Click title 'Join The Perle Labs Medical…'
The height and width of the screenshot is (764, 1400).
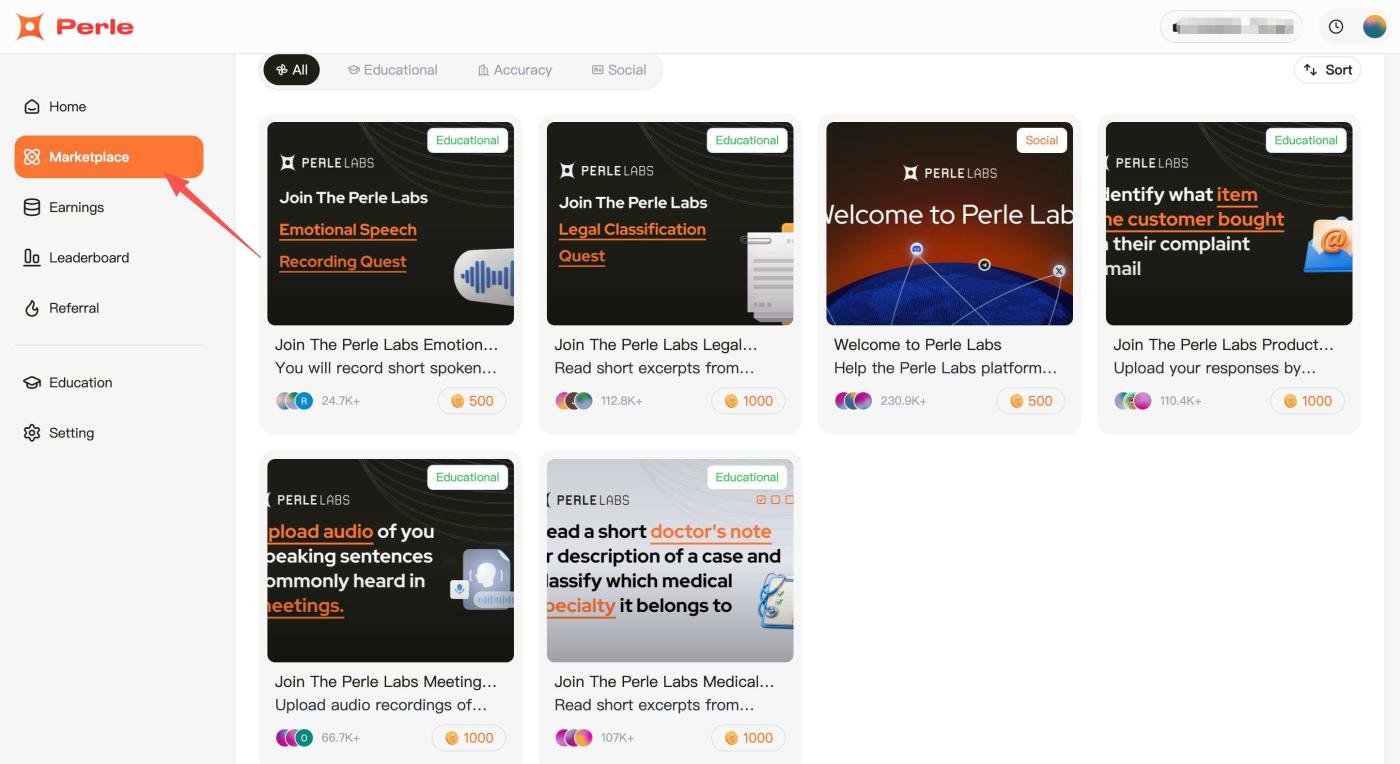tap(665, 682)
